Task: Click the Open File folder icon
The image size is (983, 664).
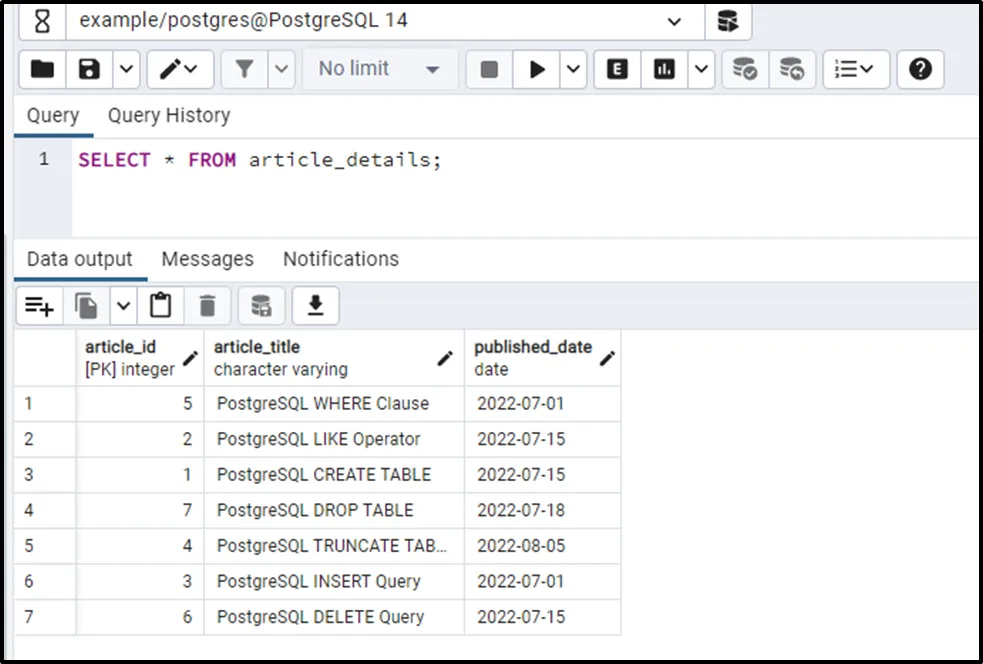Action: point(42,69)
